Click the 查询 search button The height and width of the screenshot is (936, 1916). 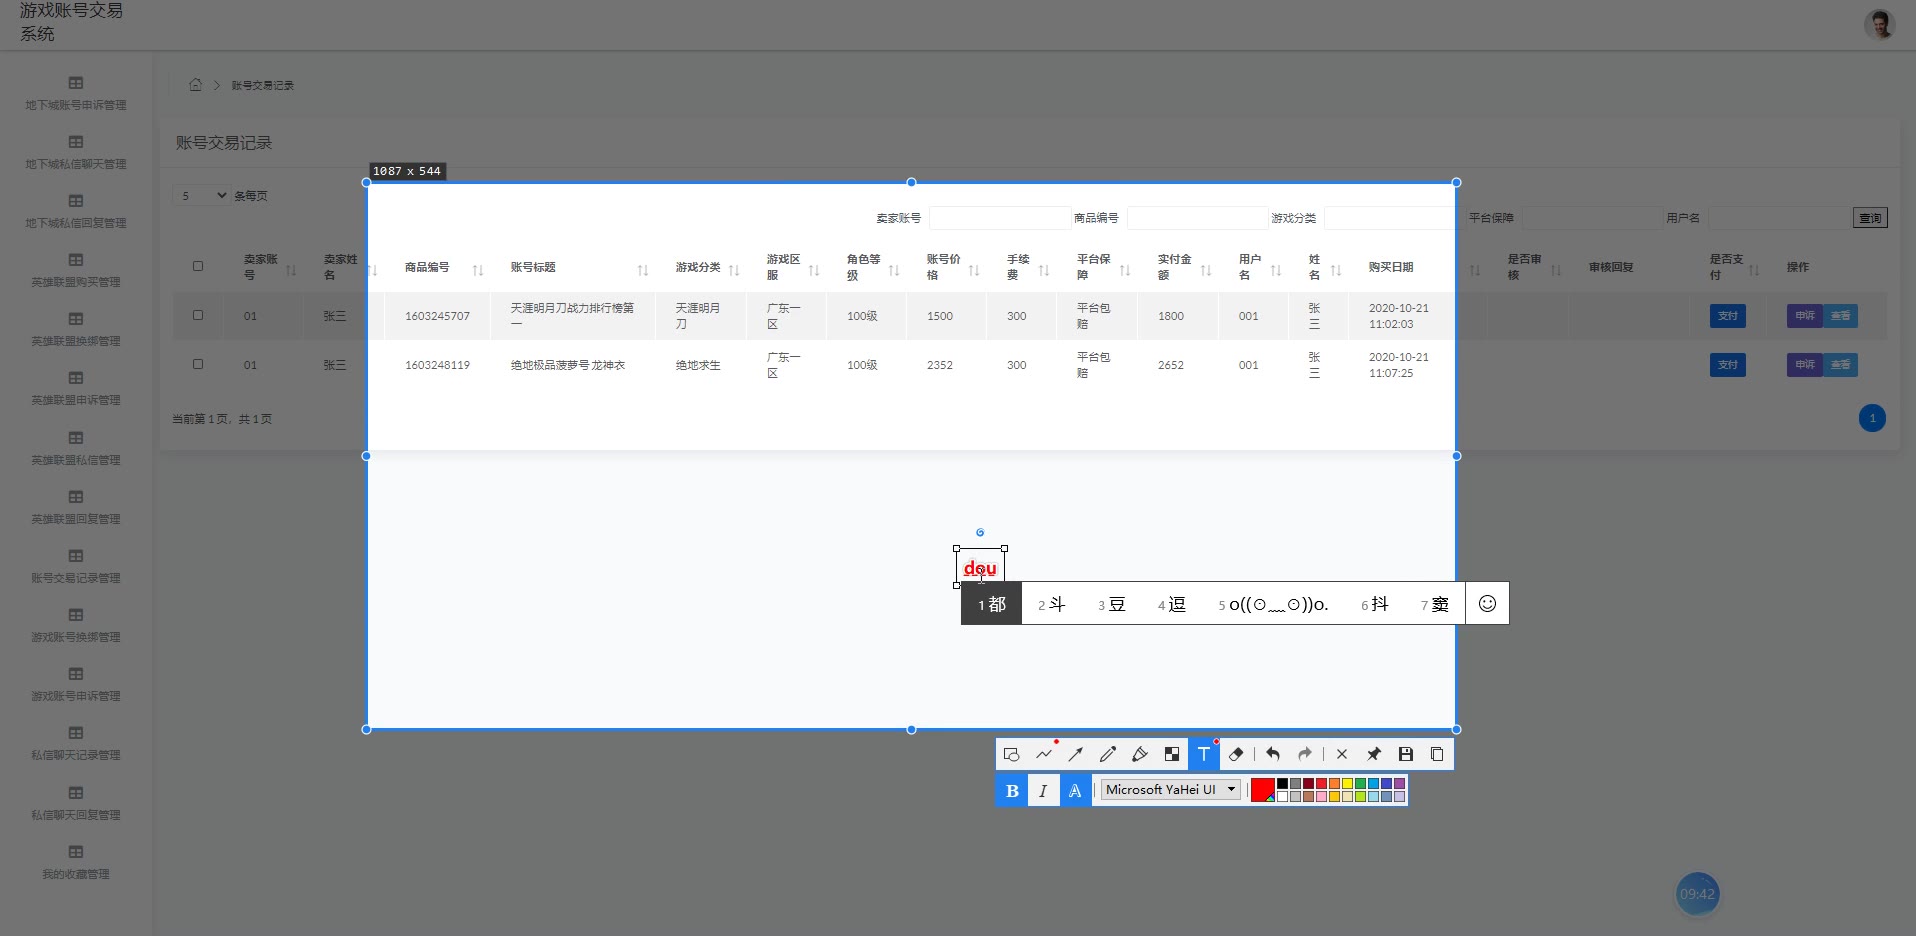(1870, 218)
